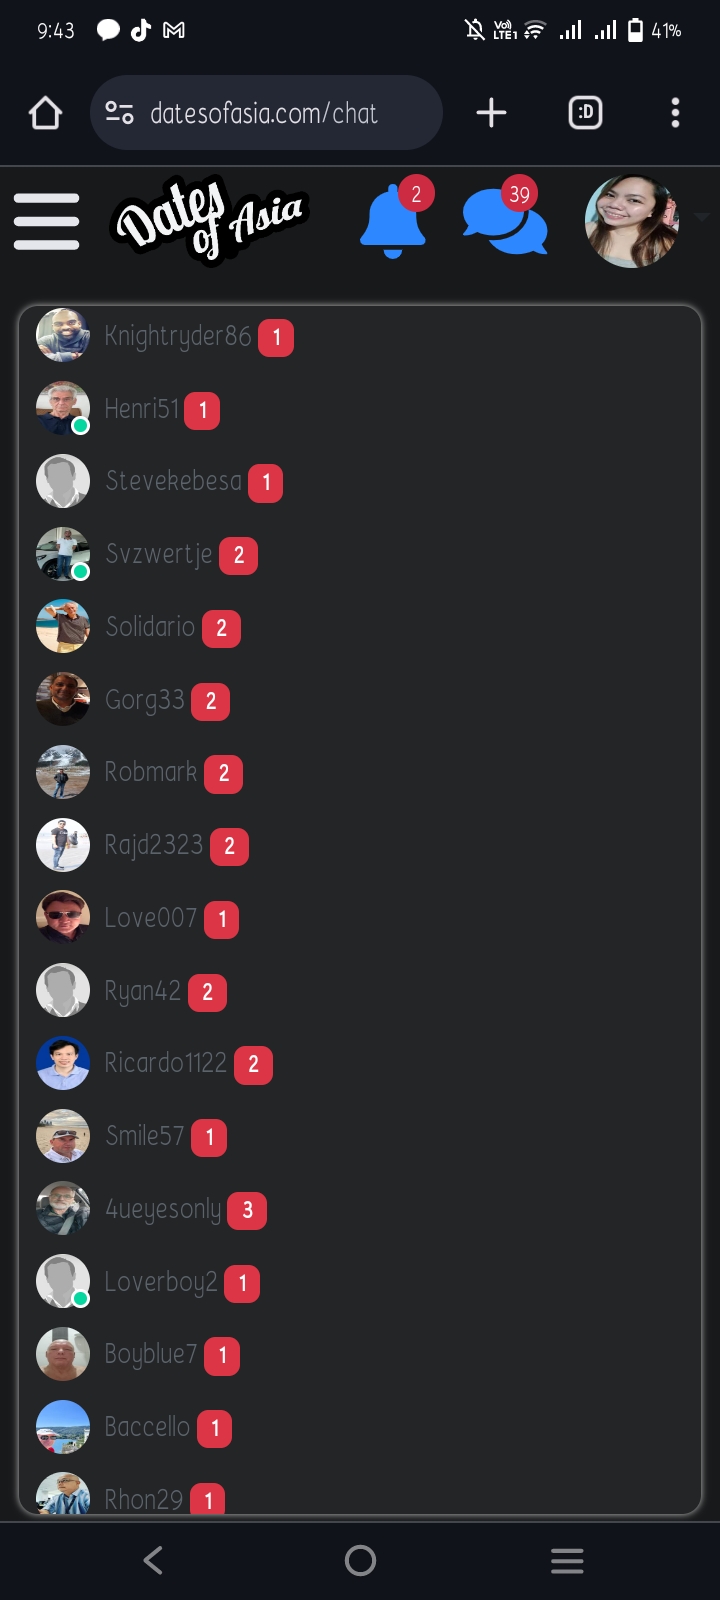Open chat with Knightryder86
The width and height of the screenshot is (720, 1600).
[360, 336]
